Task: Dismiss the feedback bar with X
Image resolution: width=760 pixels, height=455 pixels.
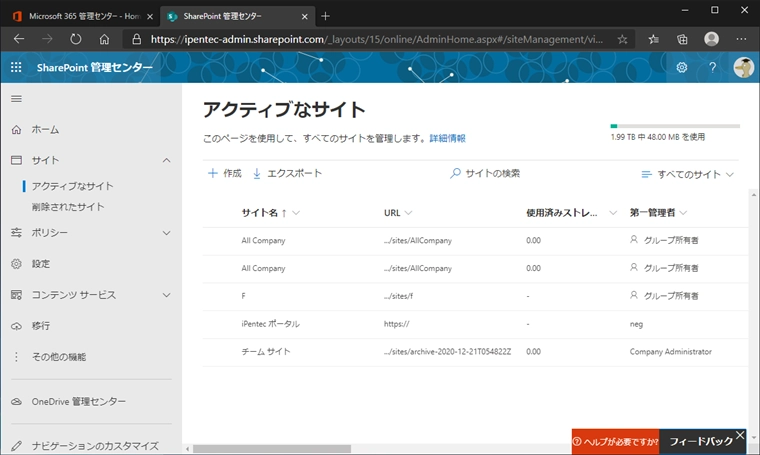Action: click(x=740, y=435)
